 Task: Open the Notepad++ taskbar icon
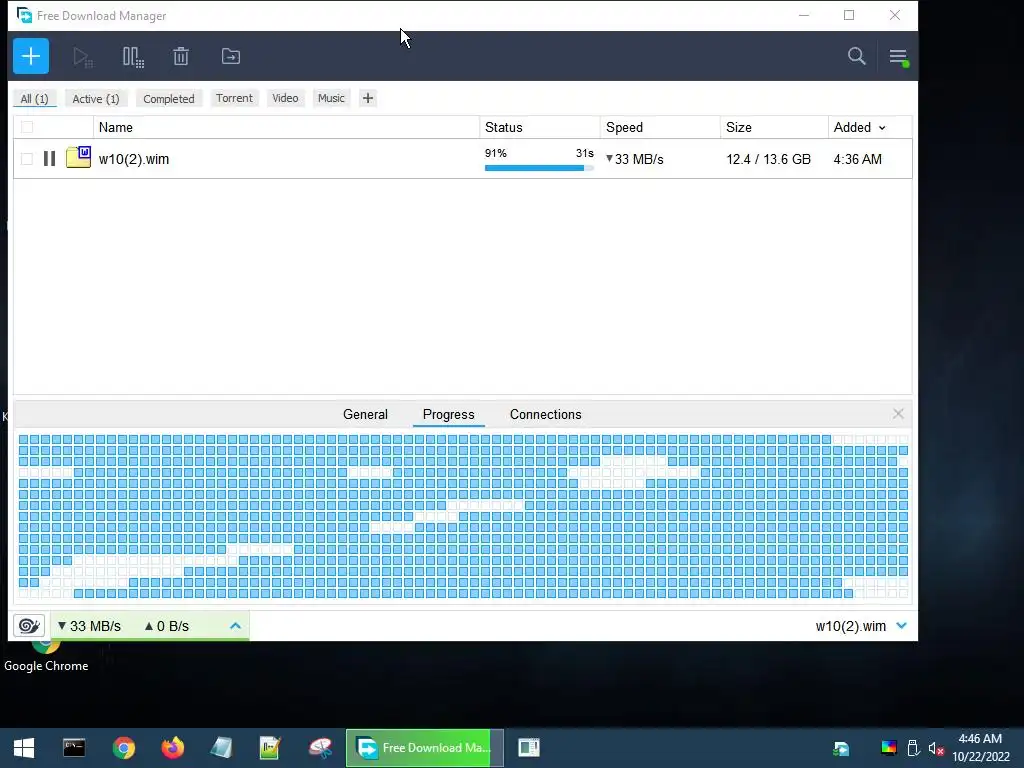coord(270,748)
